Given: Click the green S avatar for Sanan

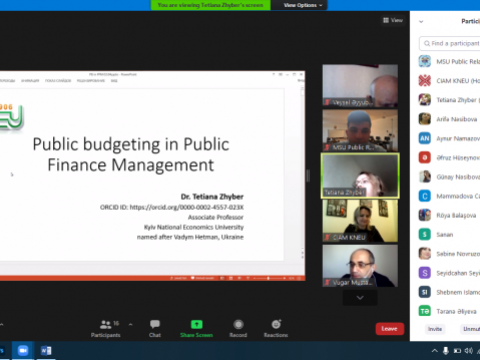Looking at the screenshot, I should [425, 234].
